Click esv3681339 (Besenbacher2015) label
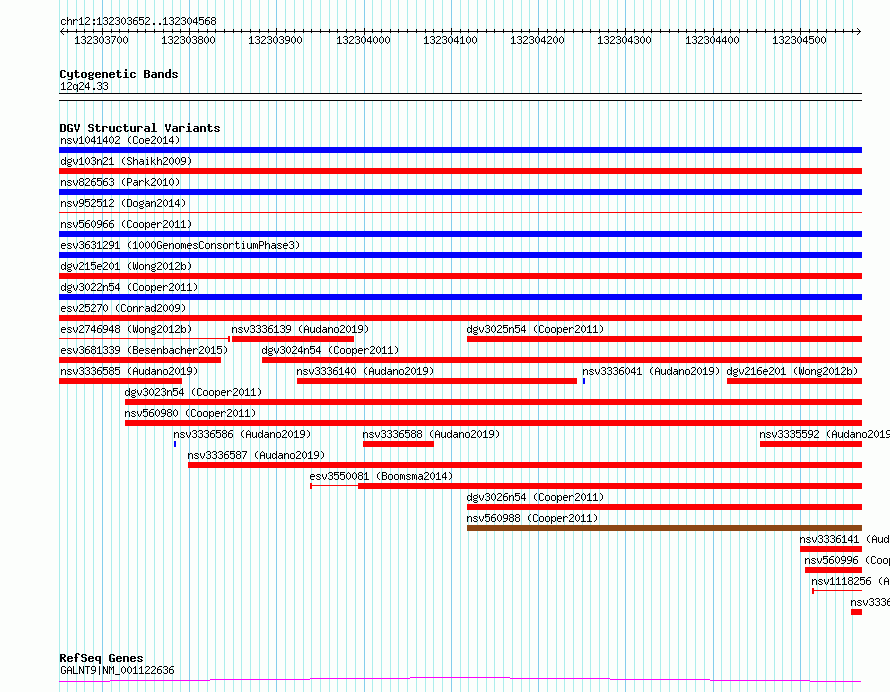Viewport: 890px width, 692px height. [x=144, y=350]
